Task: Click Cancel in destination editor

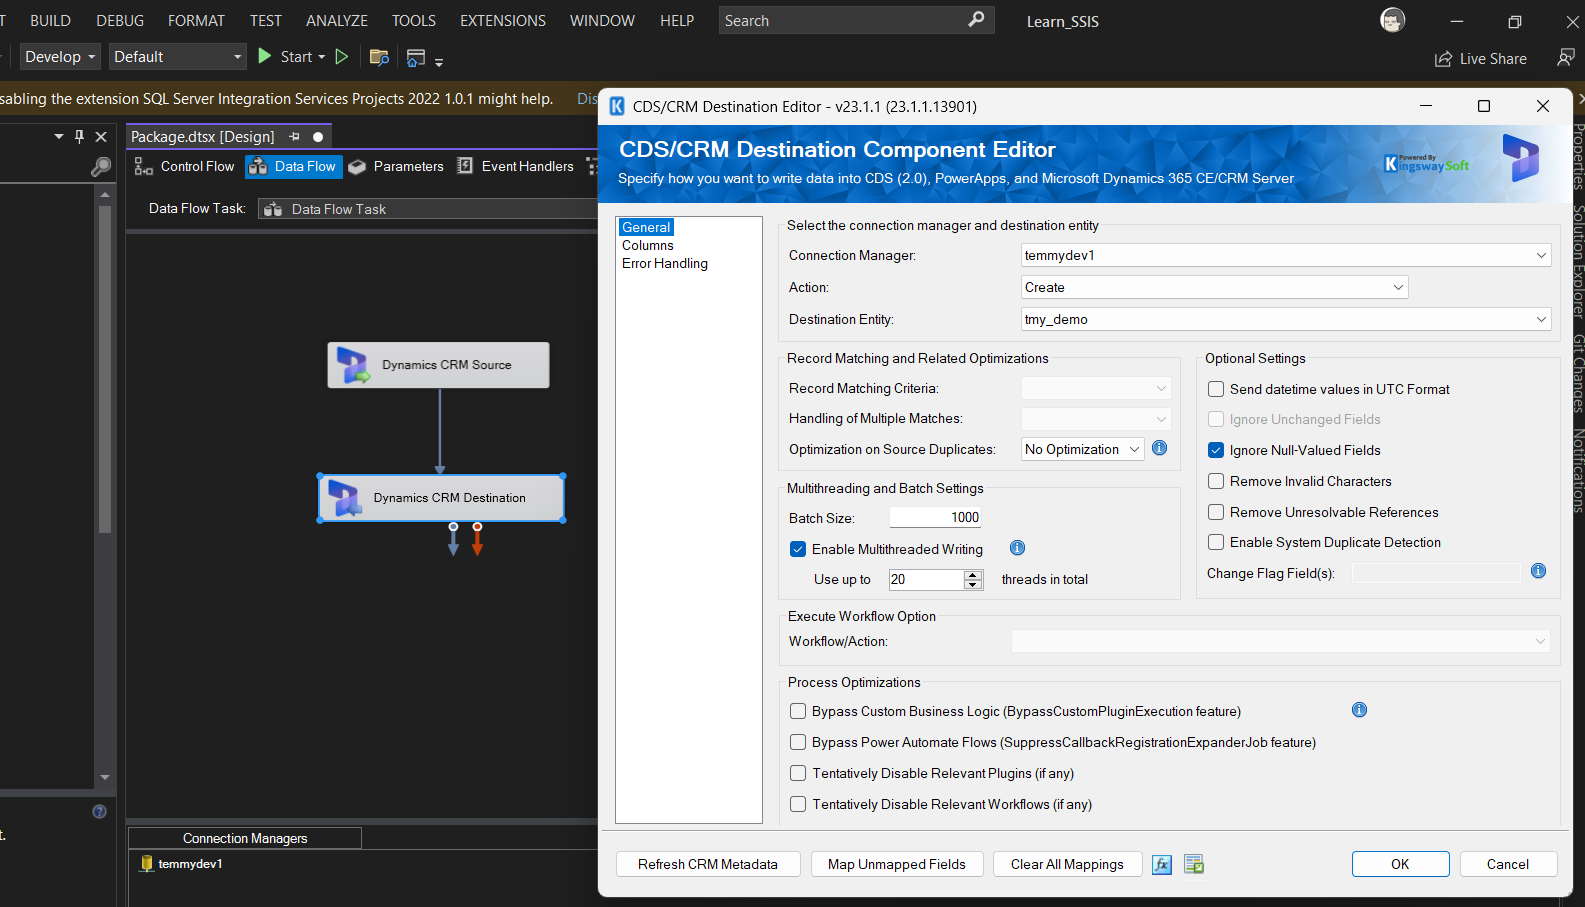Action: coord(1508,864)
